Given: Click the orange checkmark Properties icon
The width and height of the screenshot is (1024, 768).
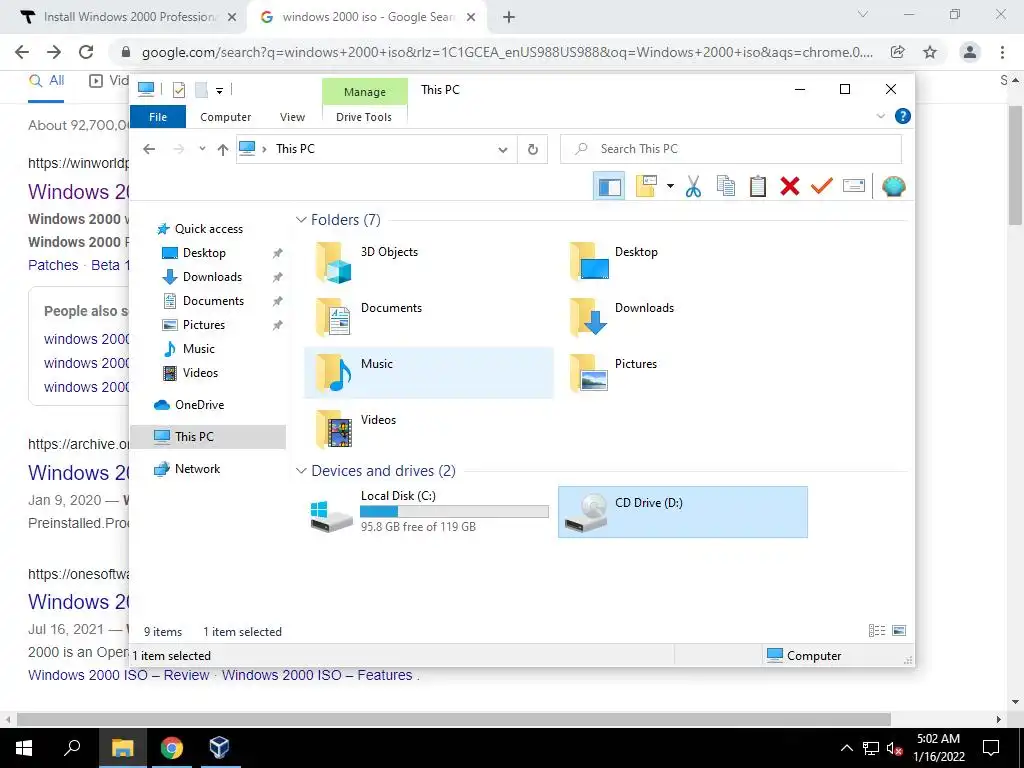Looking at the screenshot, I should coord(822,187).
